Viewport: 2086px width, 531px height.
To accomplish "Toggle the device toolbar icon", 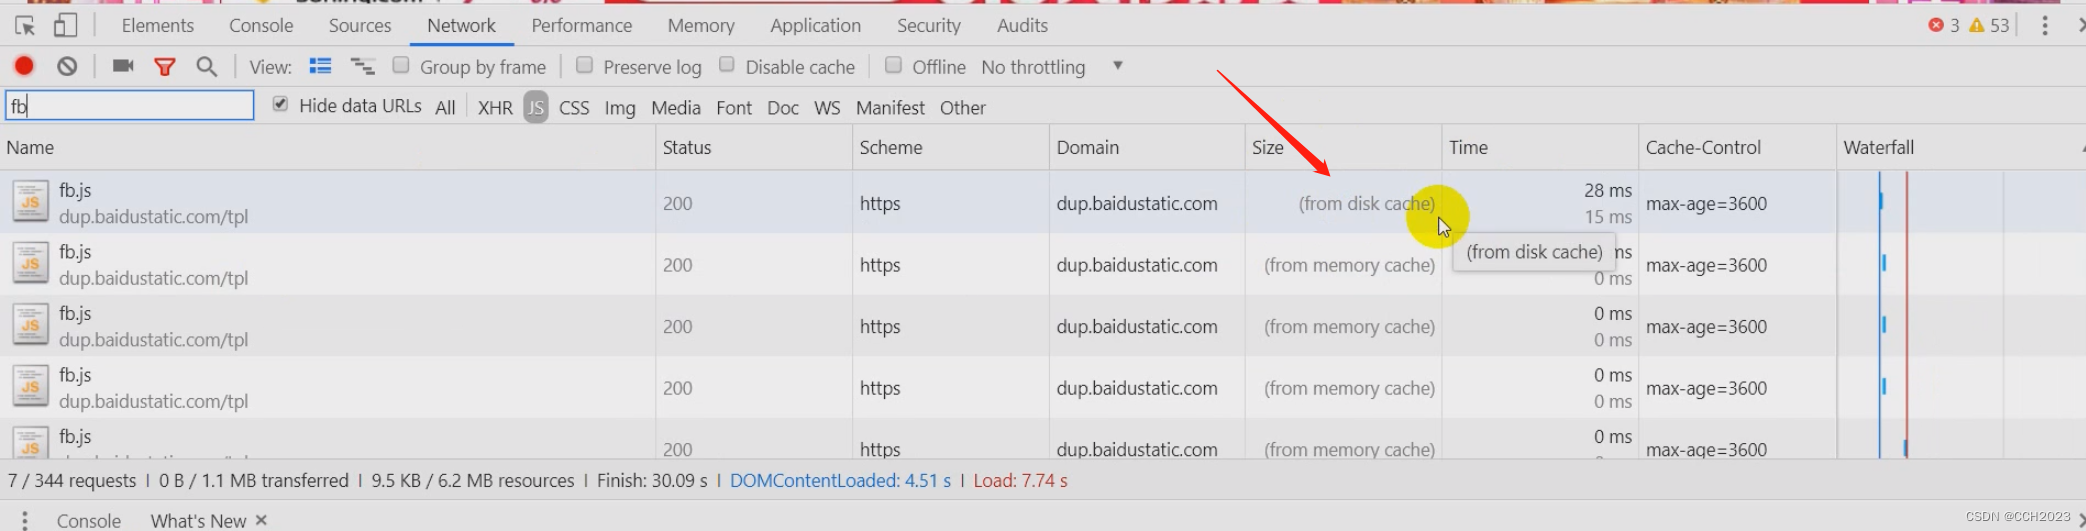I will [x=65, y=26].
